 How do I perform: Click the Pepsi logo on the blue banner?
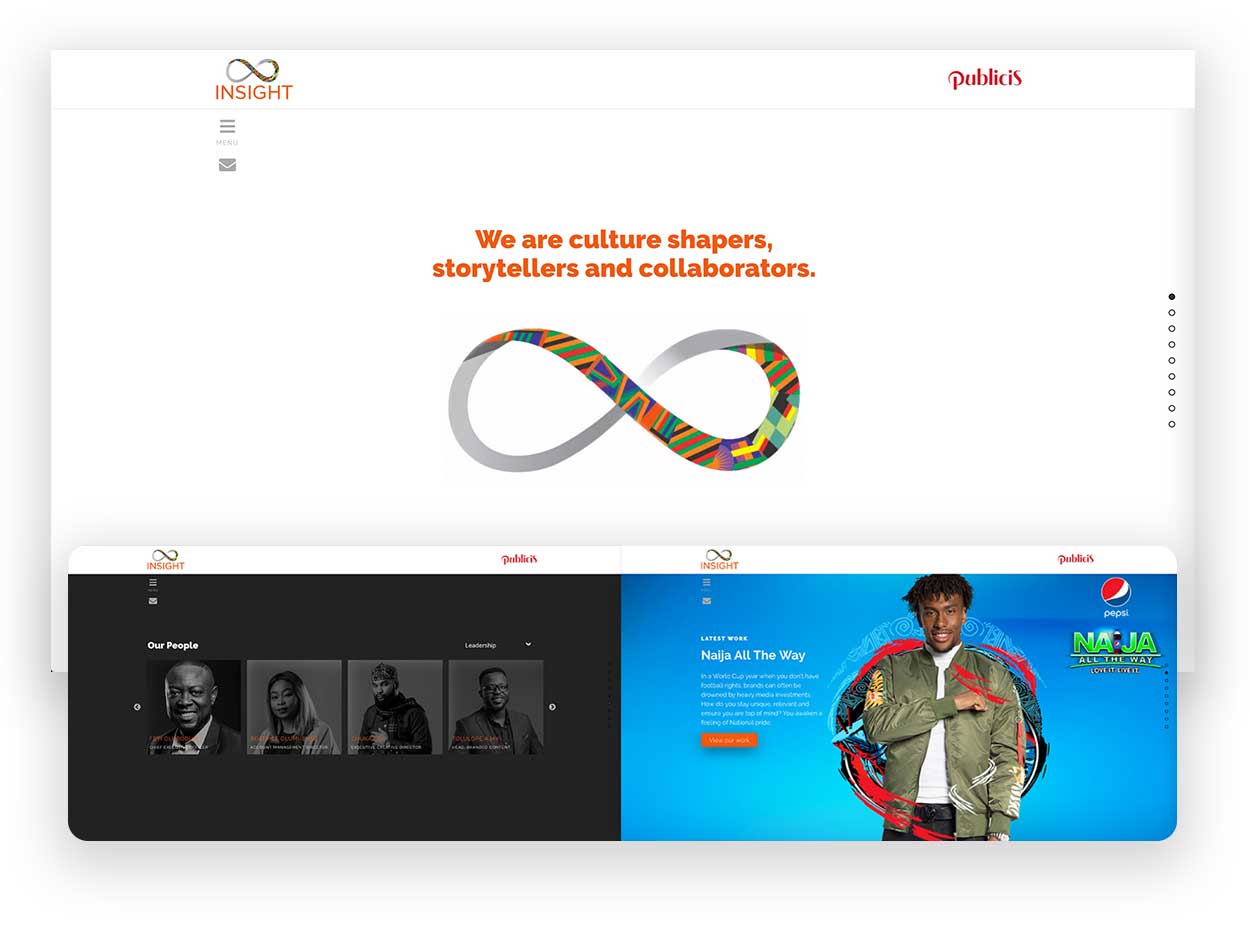(x=1116, y=597)
